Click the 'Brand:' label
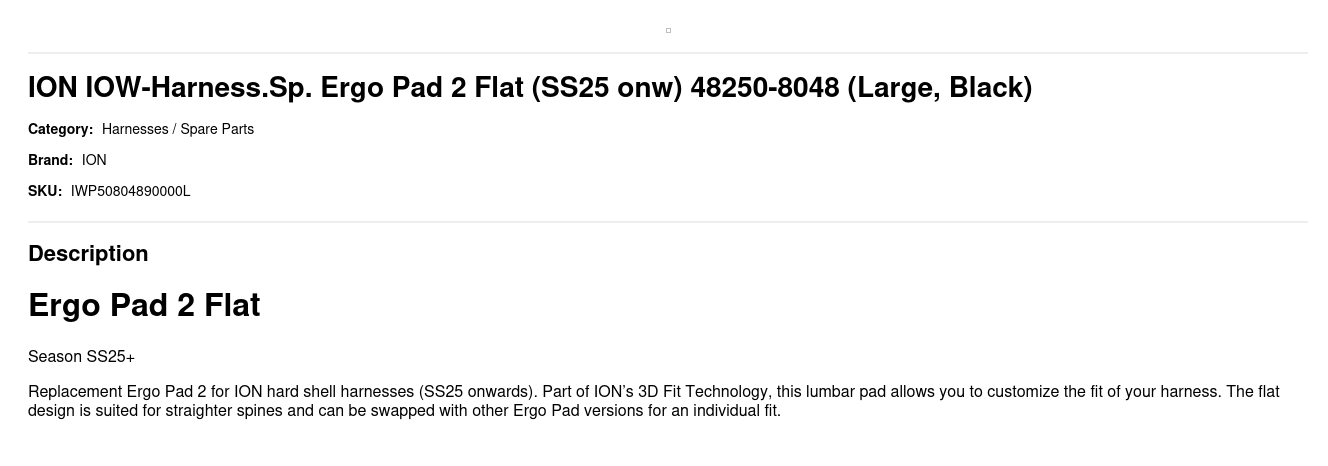Image resolution: width=1328 pixels, height=466 pixels. [50, 160]
